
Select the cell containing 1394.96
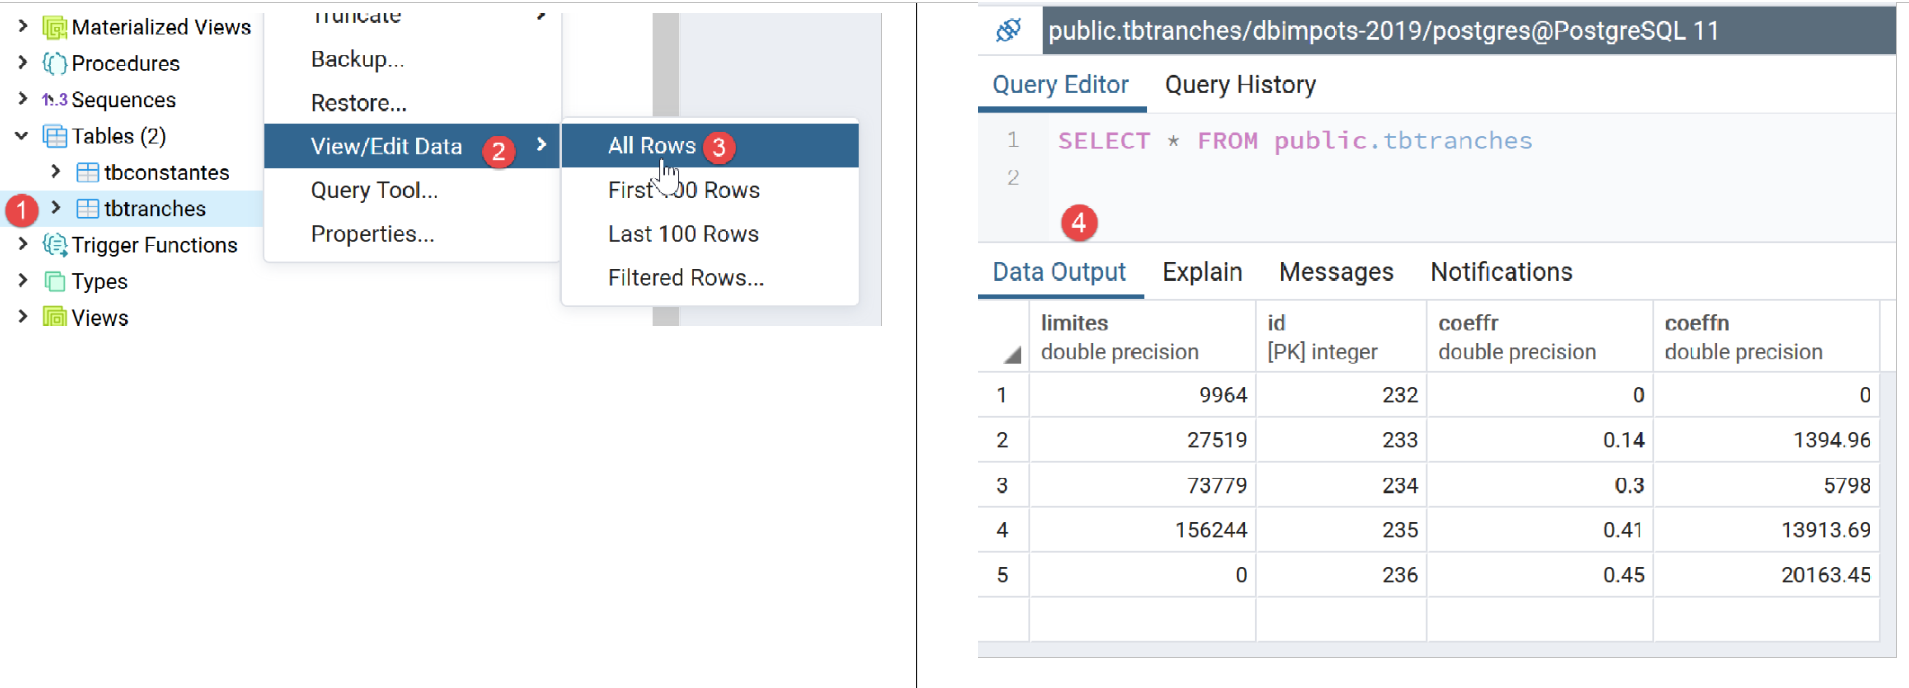click(1766, 440)
